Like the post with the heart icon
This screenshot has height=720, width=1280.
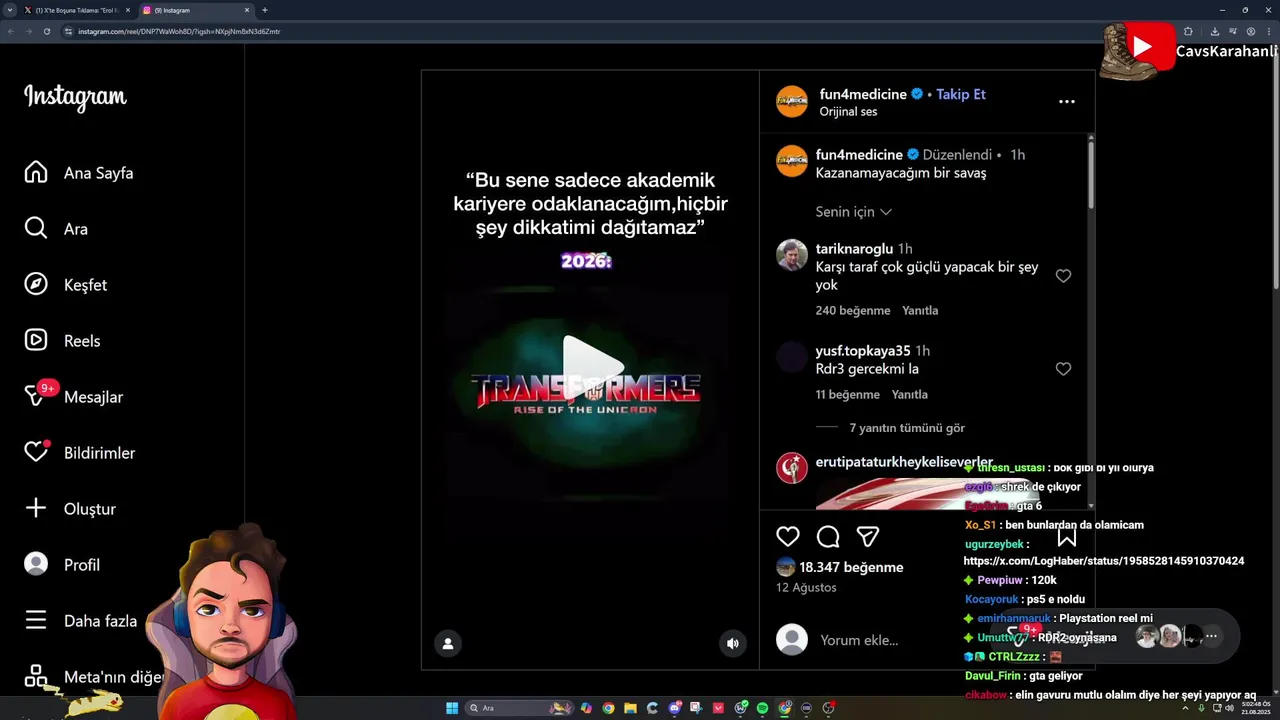click(788, 537)
